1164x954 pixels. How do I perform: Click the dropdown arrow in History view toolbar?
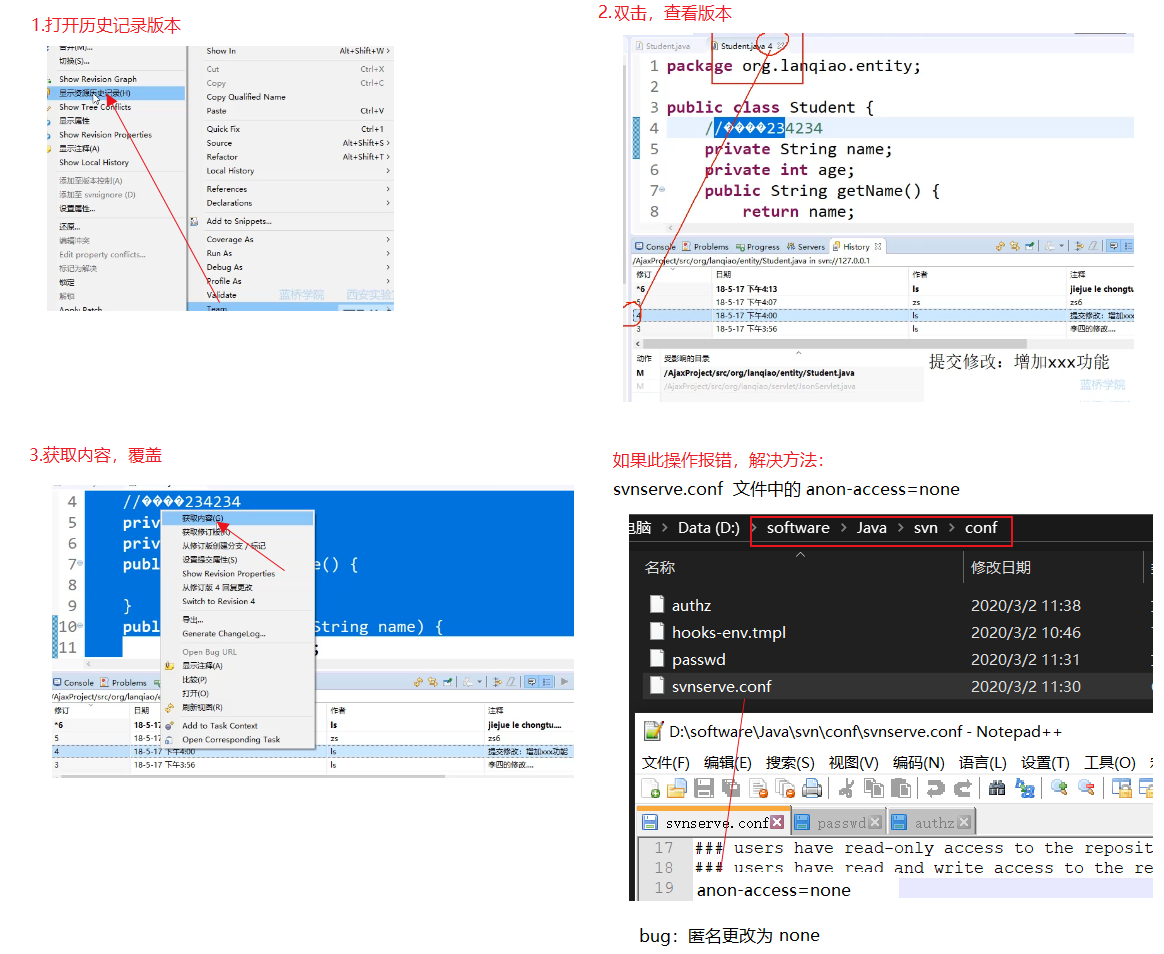click(1060, 246)
